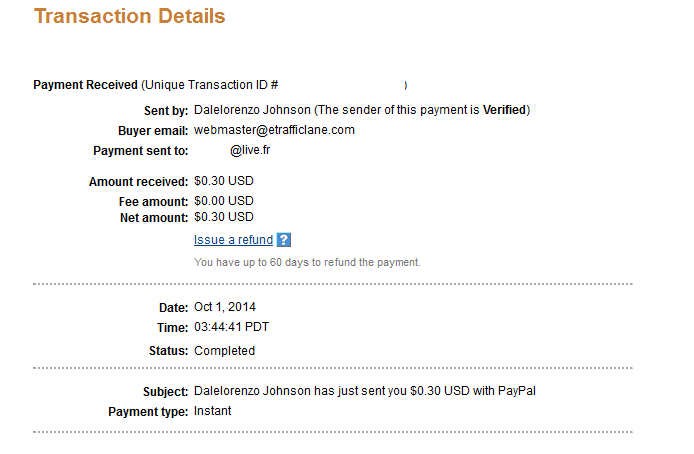This screenshot has height=454, width=694.
Task: Click the Fee amount $0.00 USD value
Action: 224,201
